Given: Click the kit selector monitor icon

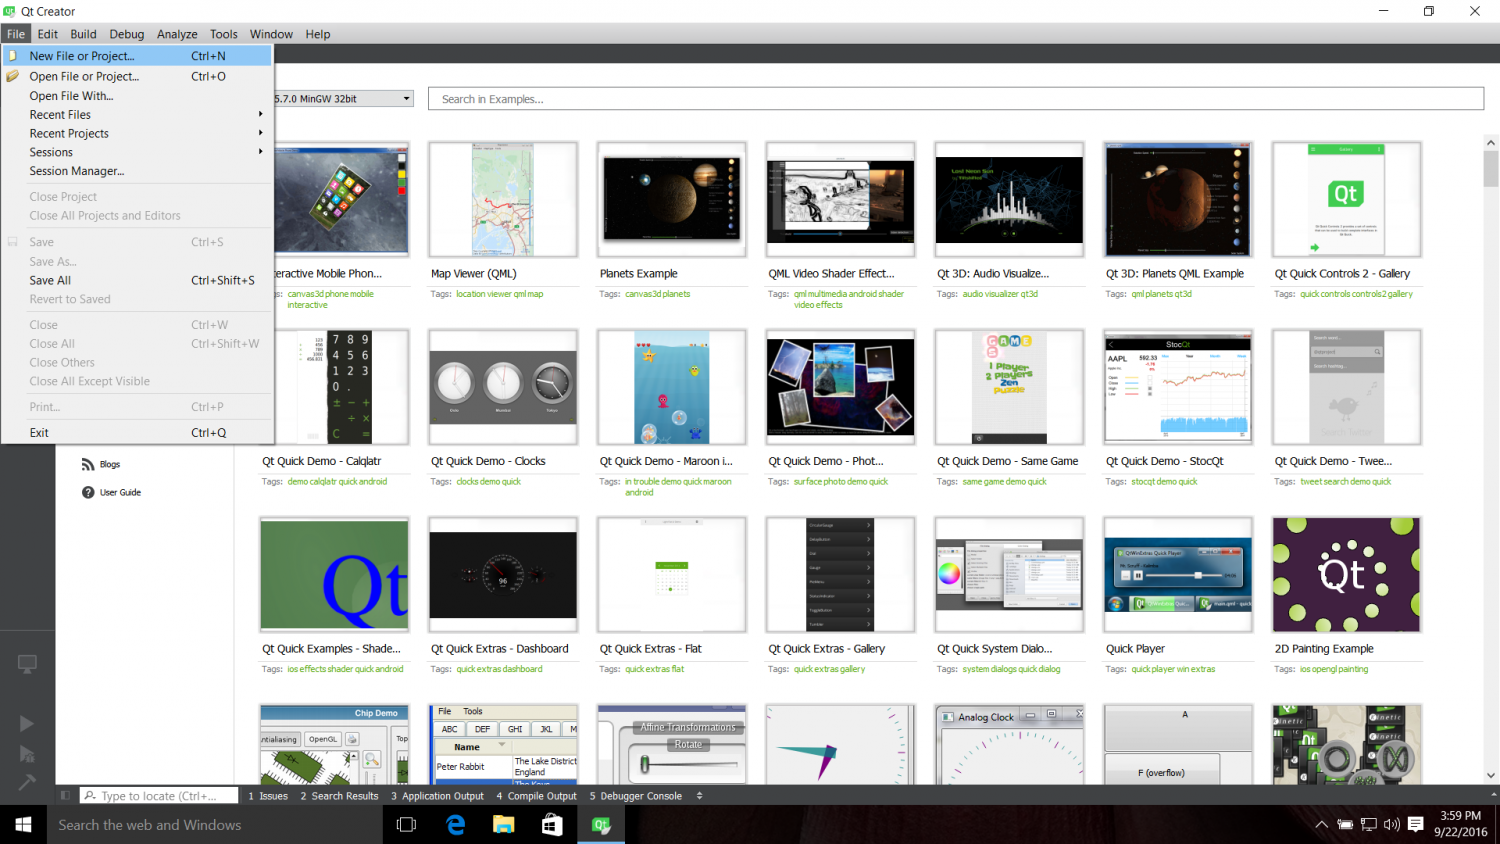Looking at the screenshot, I should [27, 664].
